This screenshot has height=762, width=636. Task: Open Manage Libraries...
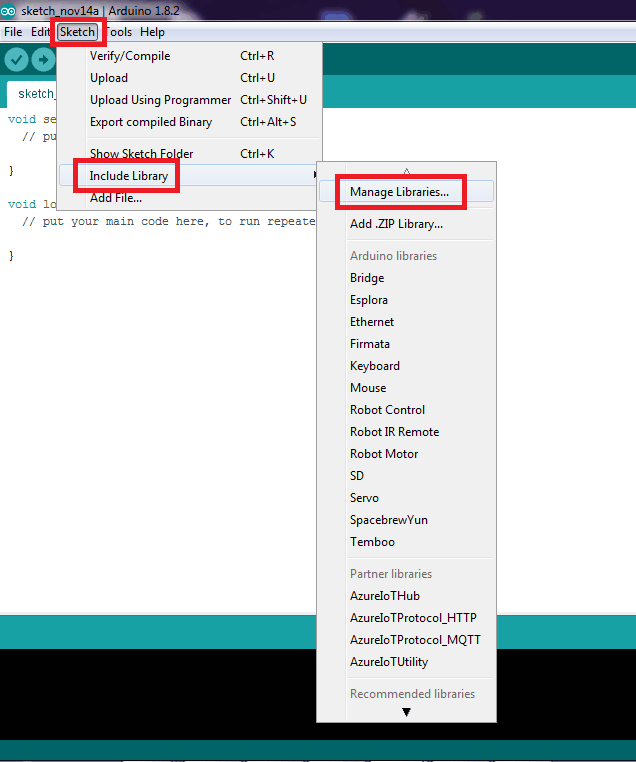(x=406, y=191)
